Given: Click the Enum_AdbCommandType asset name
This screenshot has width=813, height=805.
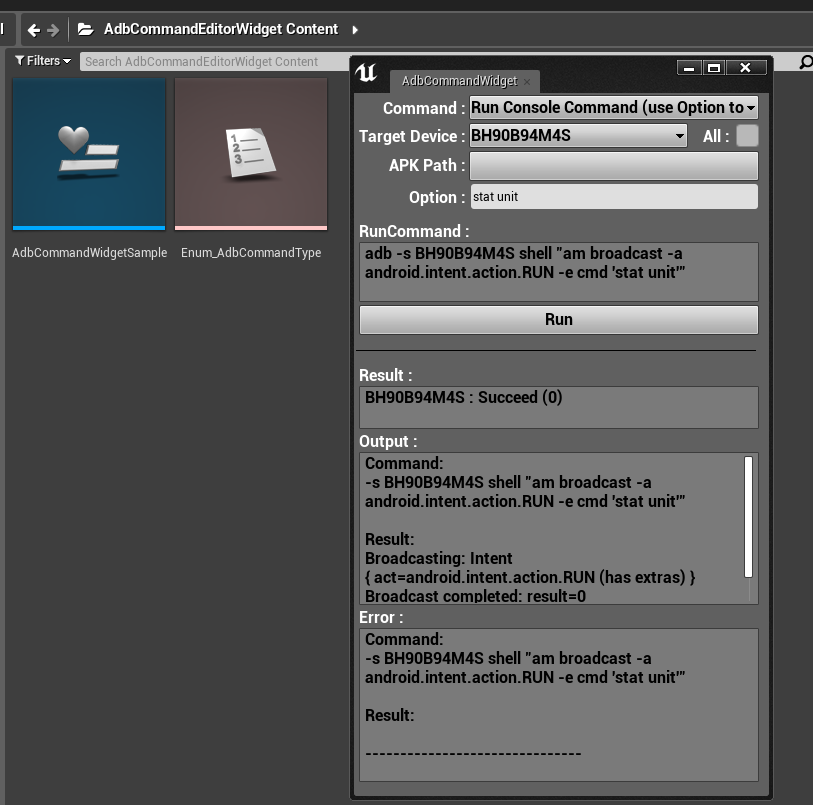Looking at the screenshot, I should (x=251, y=252).
